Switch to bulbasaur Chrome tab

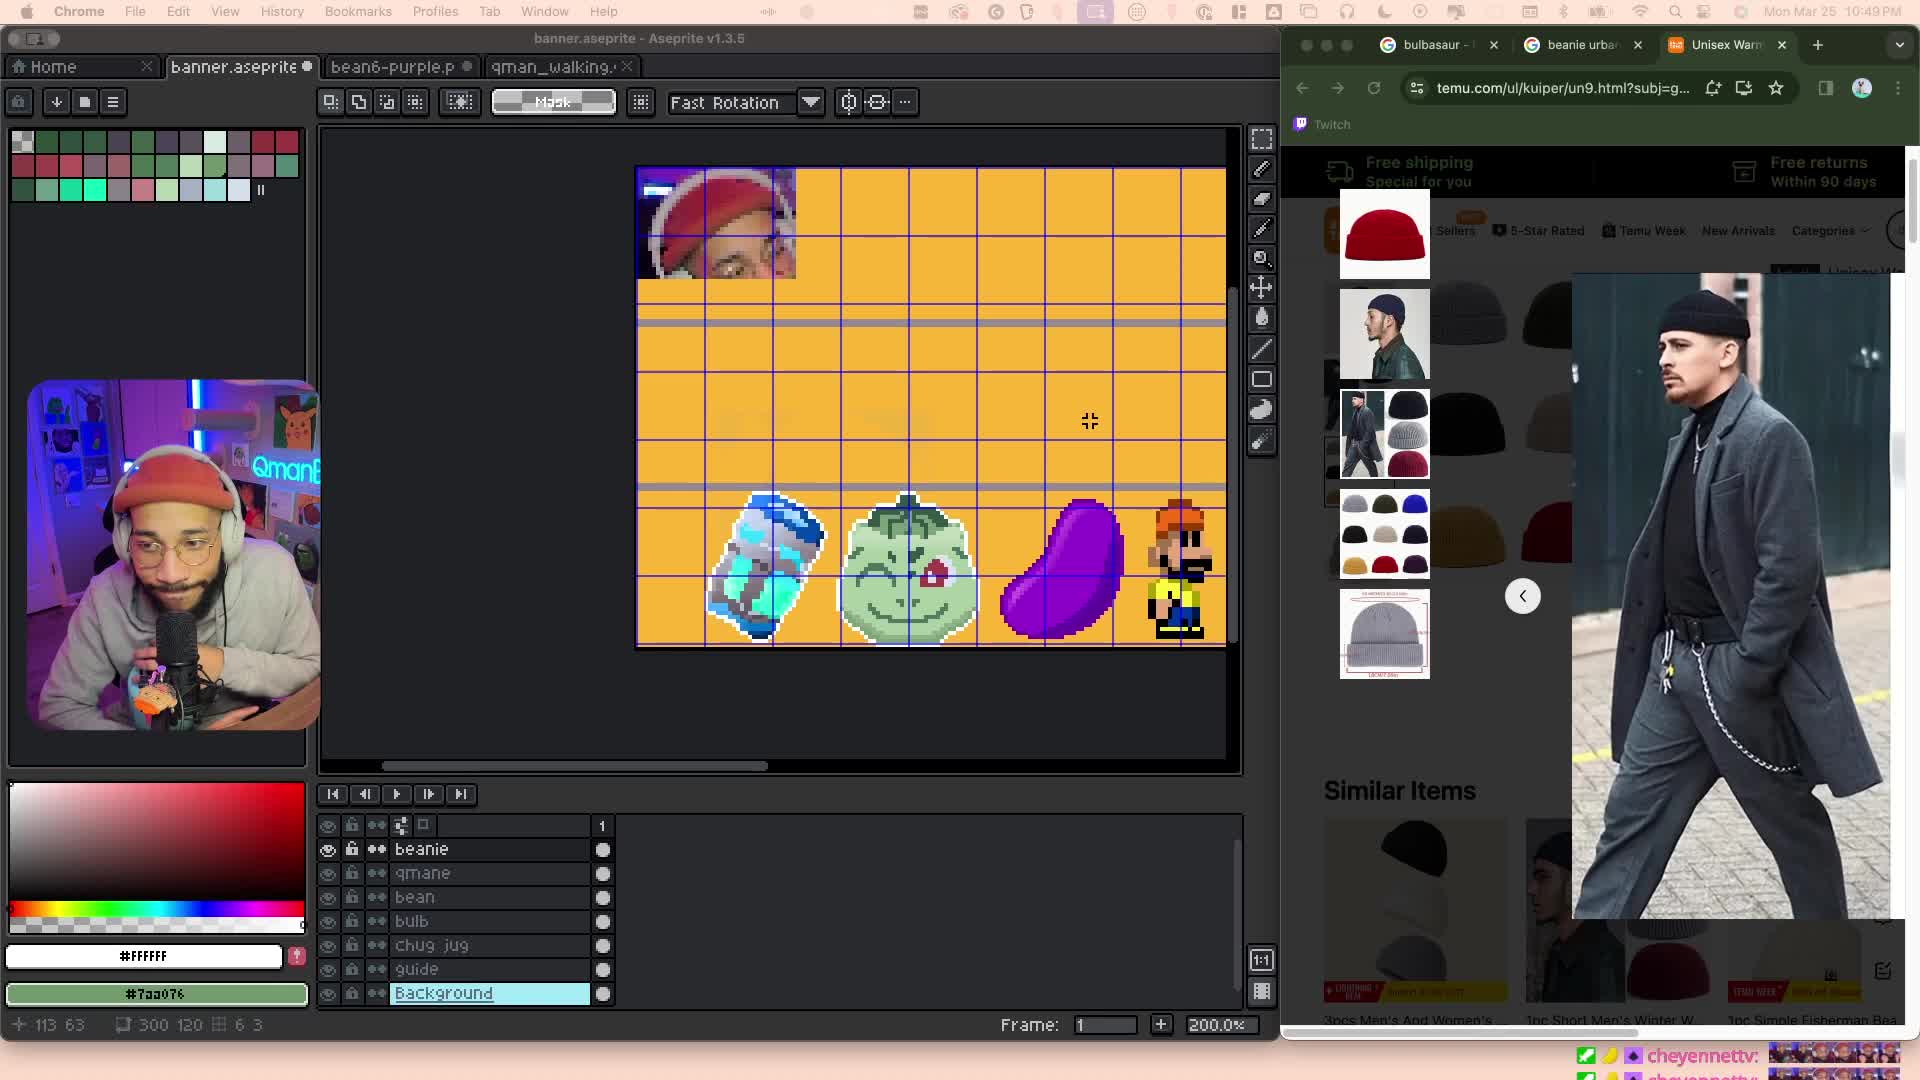pyautogui.click(x=1439, y=45)
